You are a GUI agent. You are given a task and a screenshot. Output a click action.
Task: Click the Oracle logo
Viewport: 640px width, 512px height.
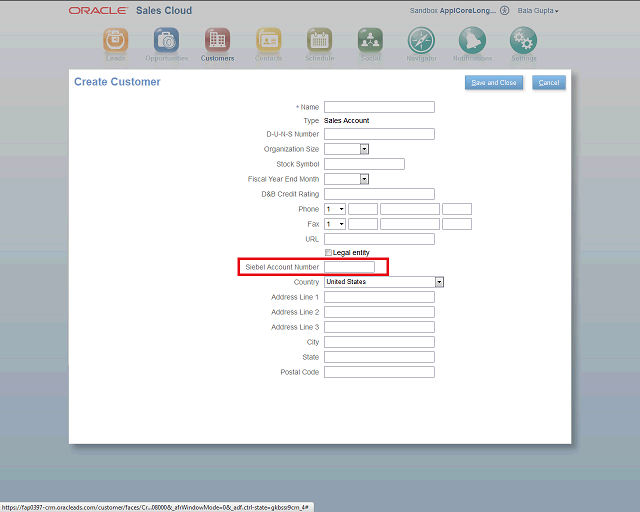98,11
